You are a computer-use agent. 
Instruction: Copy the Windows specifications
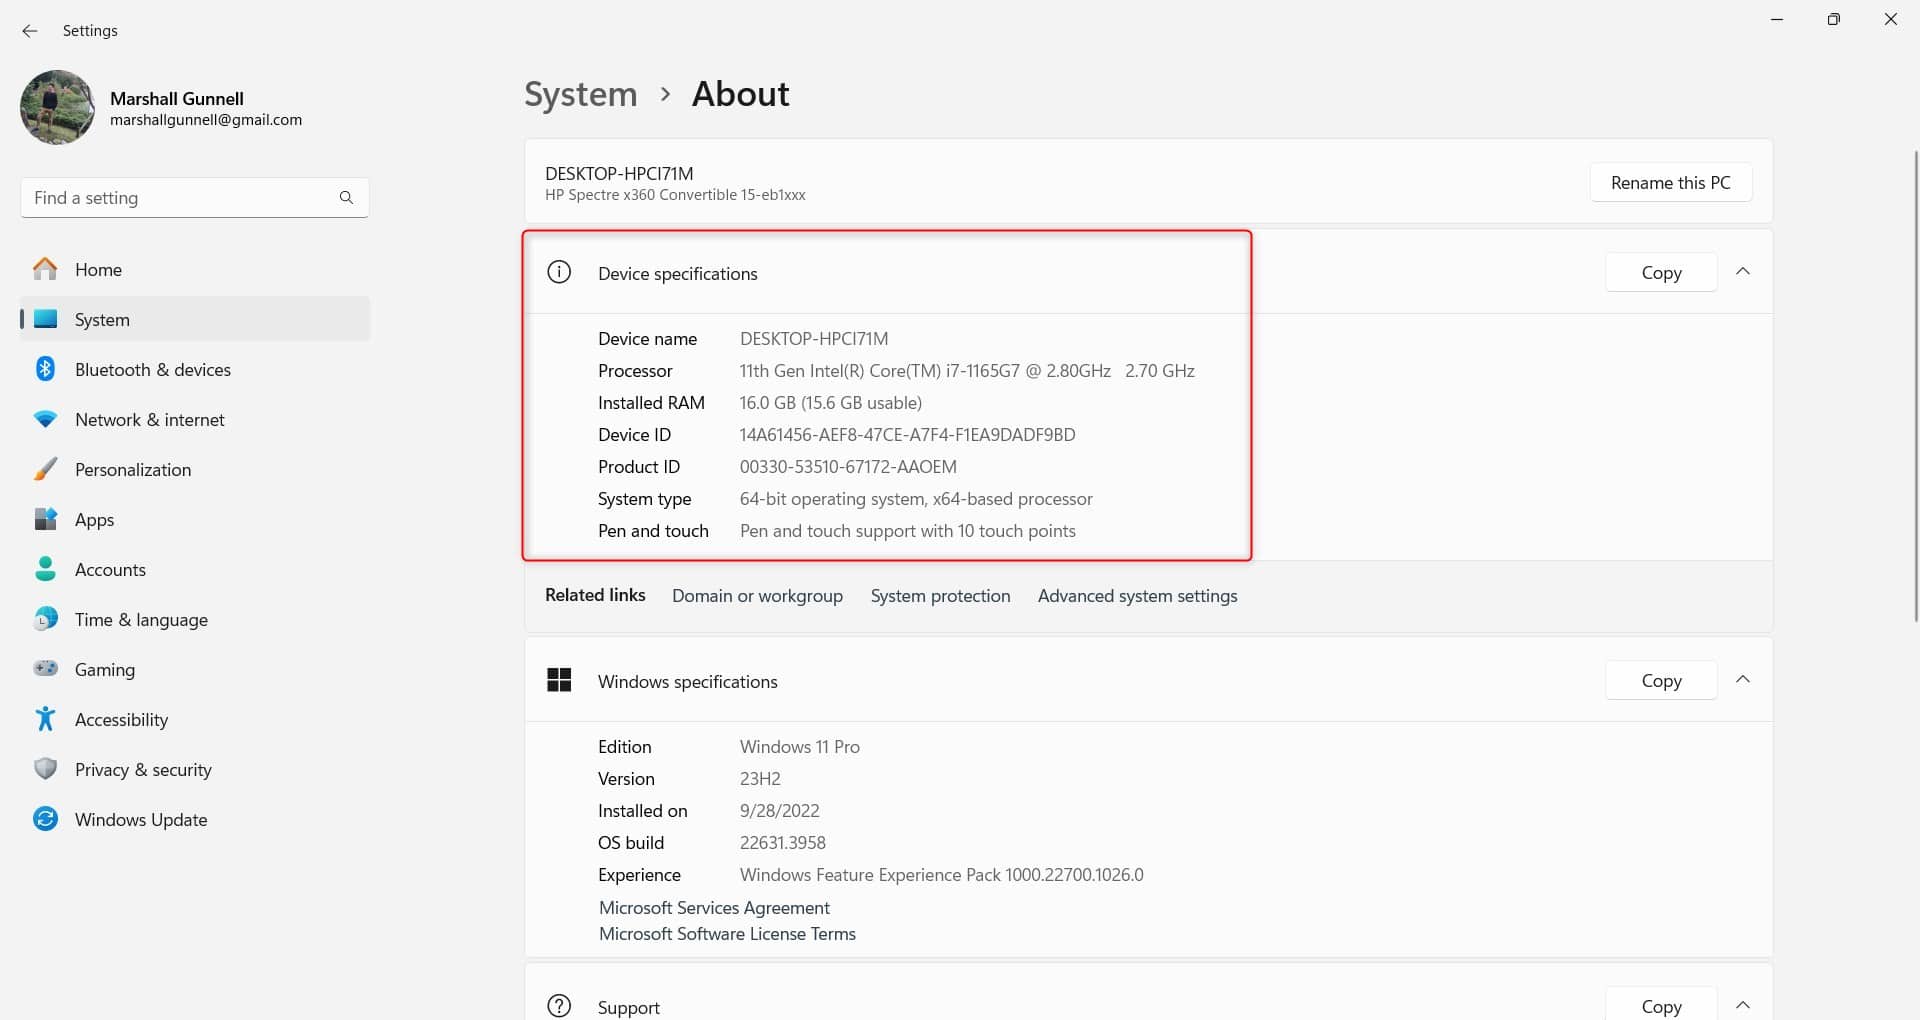click(x=1661, y=681)
